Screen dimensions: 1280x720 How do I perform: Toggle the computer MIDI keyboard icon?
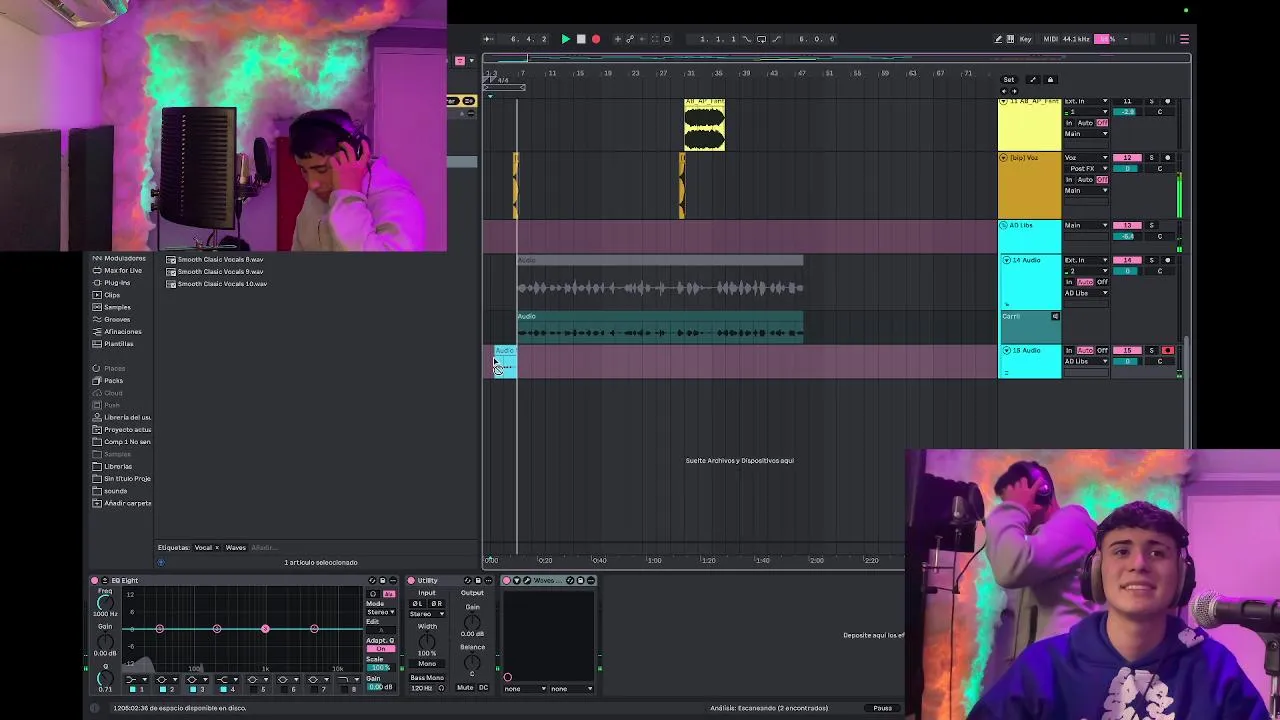[x=1011, y=39]
